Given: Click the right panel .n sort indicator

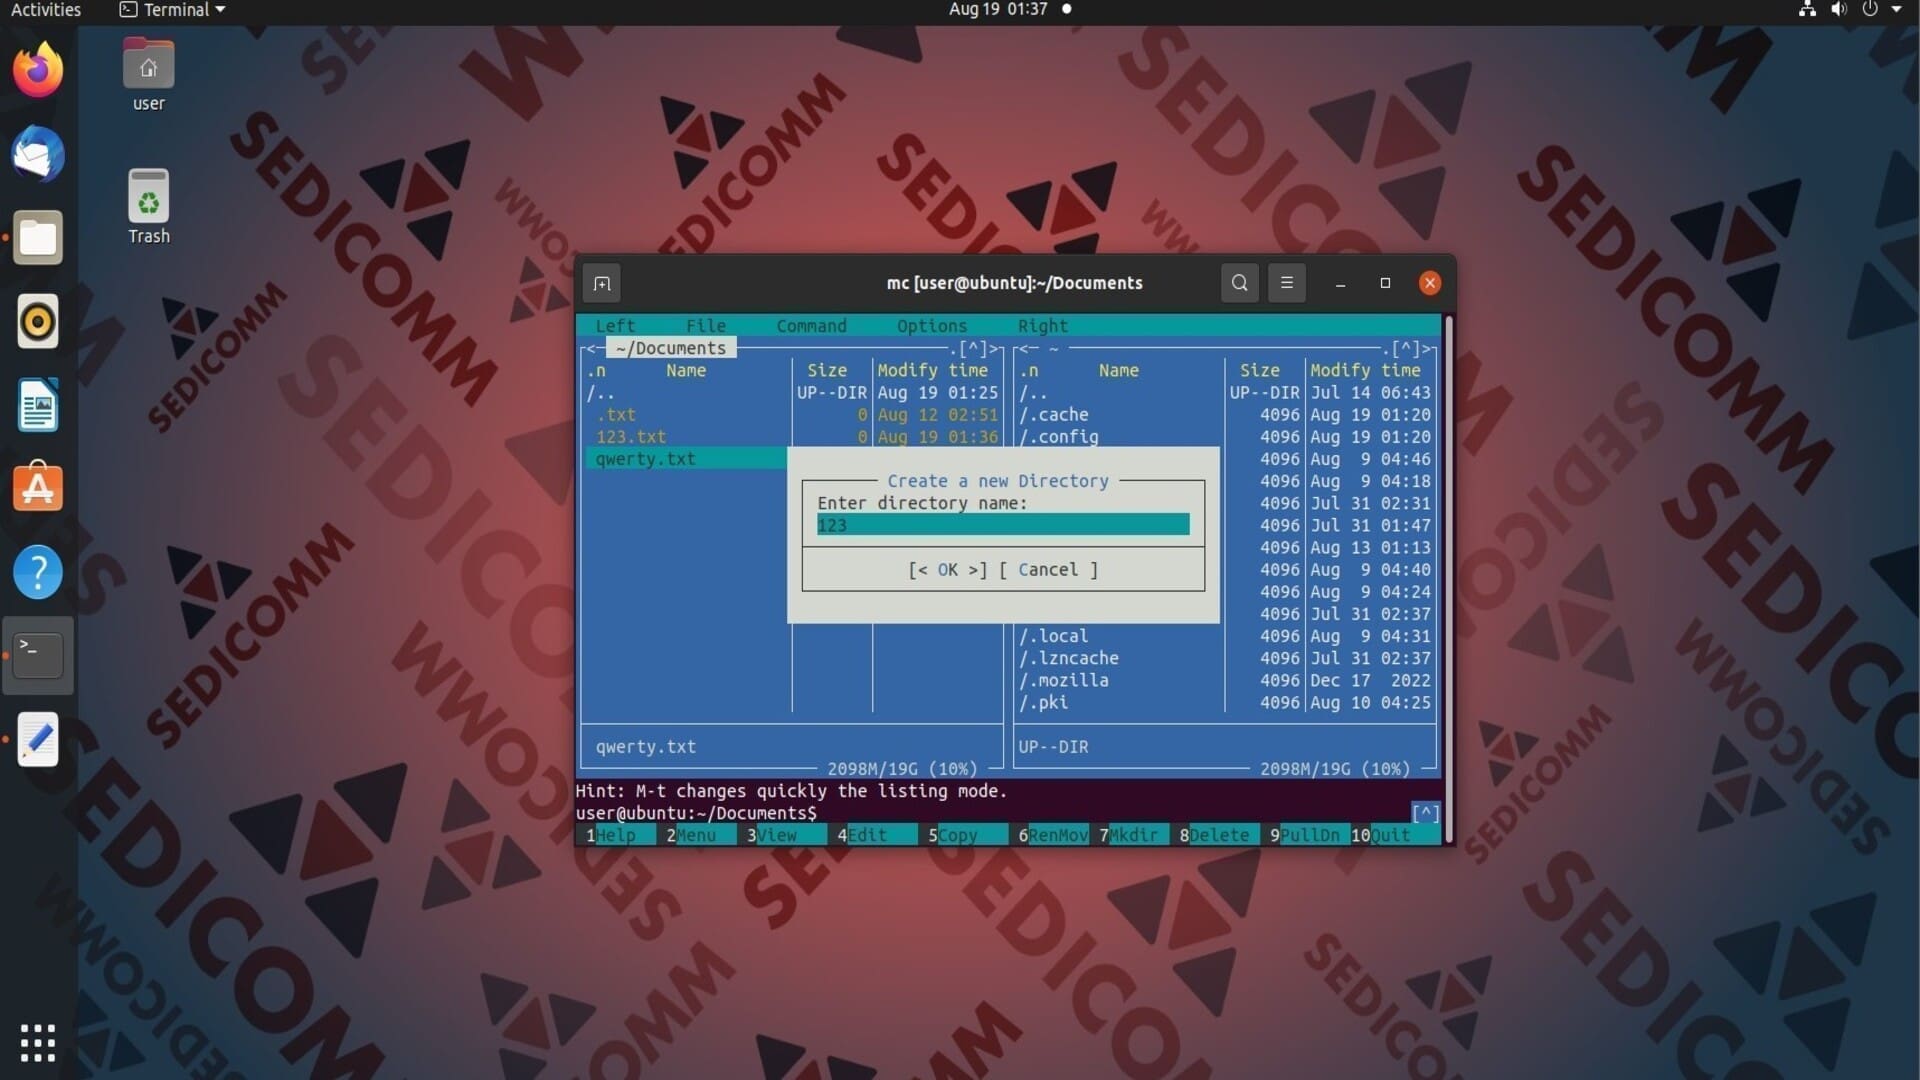Looking at the screenshot, I should coord(1029,371).
